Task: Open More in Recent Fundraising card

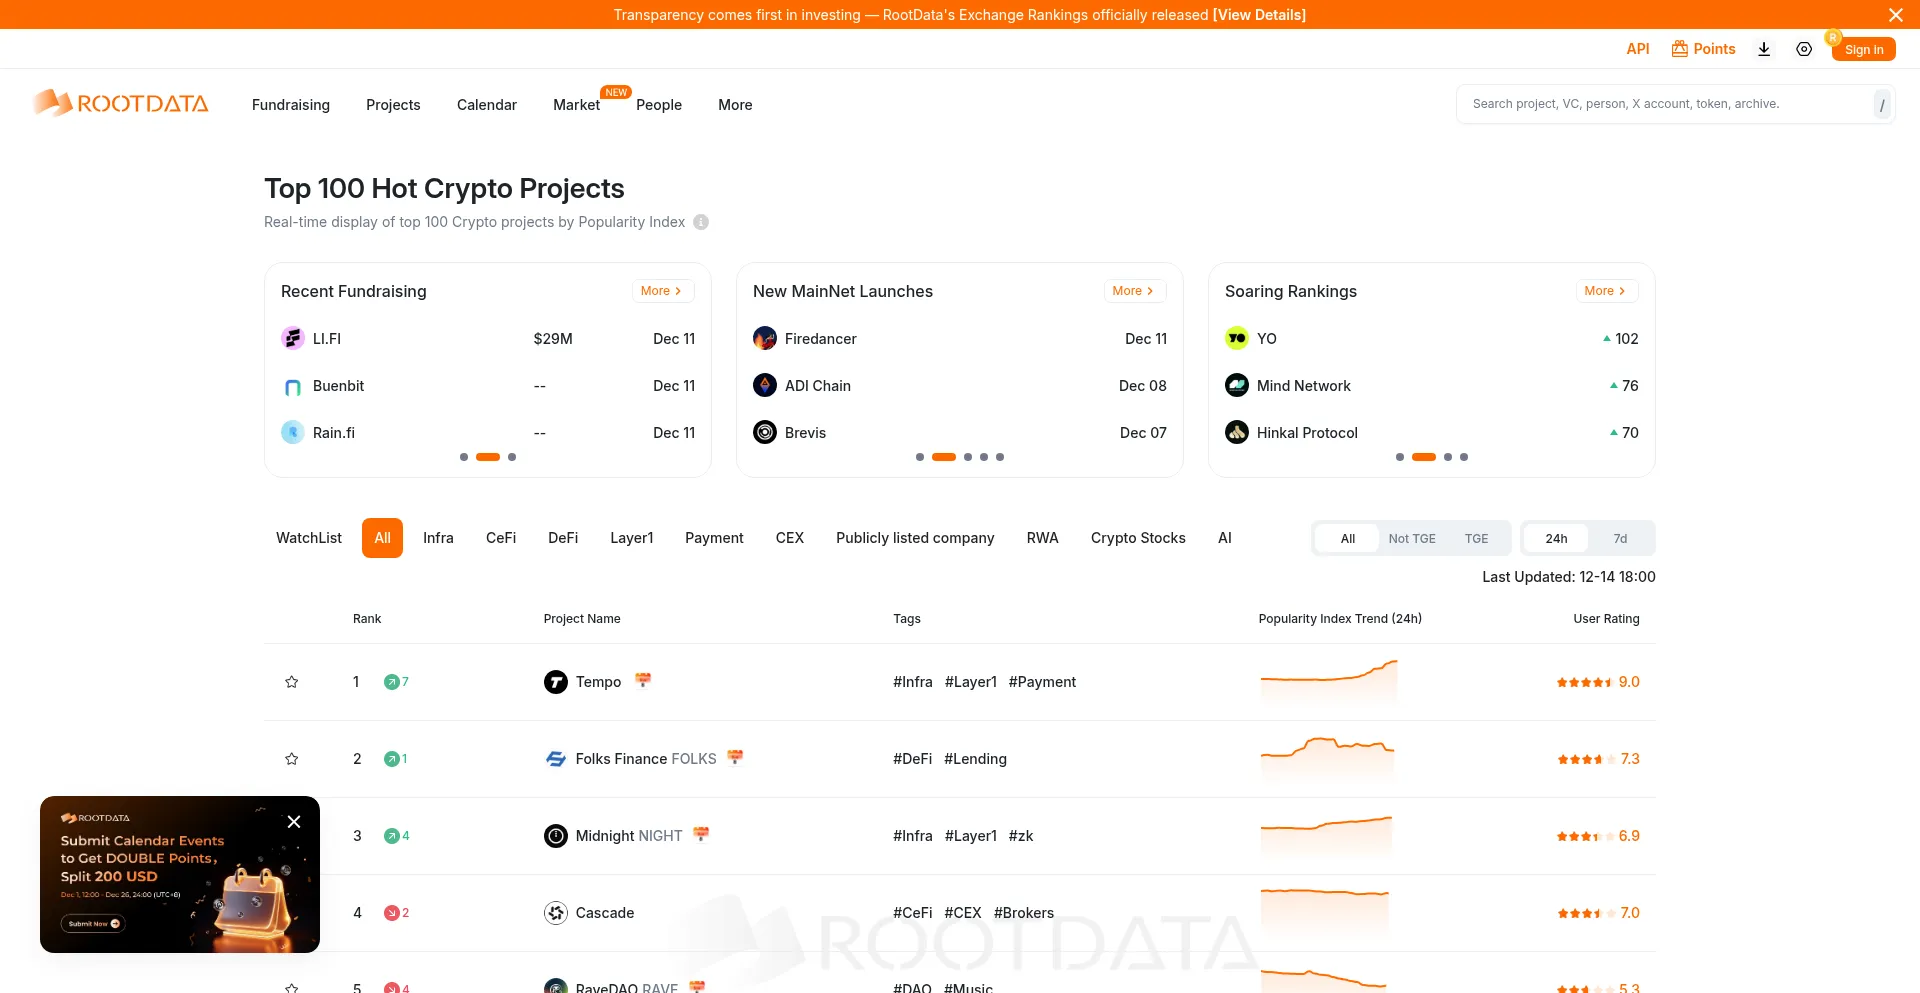Action: point(661,290)
